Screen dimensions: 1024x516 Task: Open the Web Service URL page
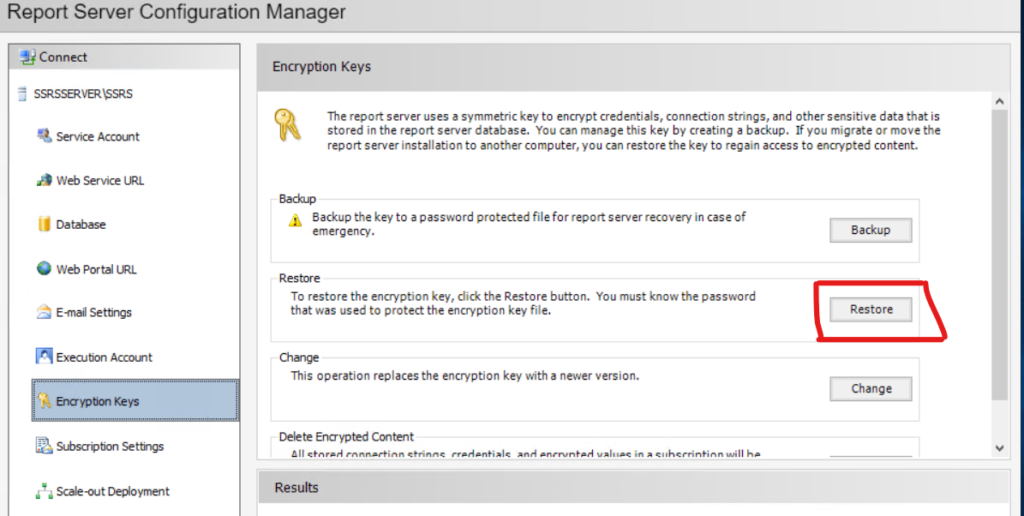(x=100, y=181)
